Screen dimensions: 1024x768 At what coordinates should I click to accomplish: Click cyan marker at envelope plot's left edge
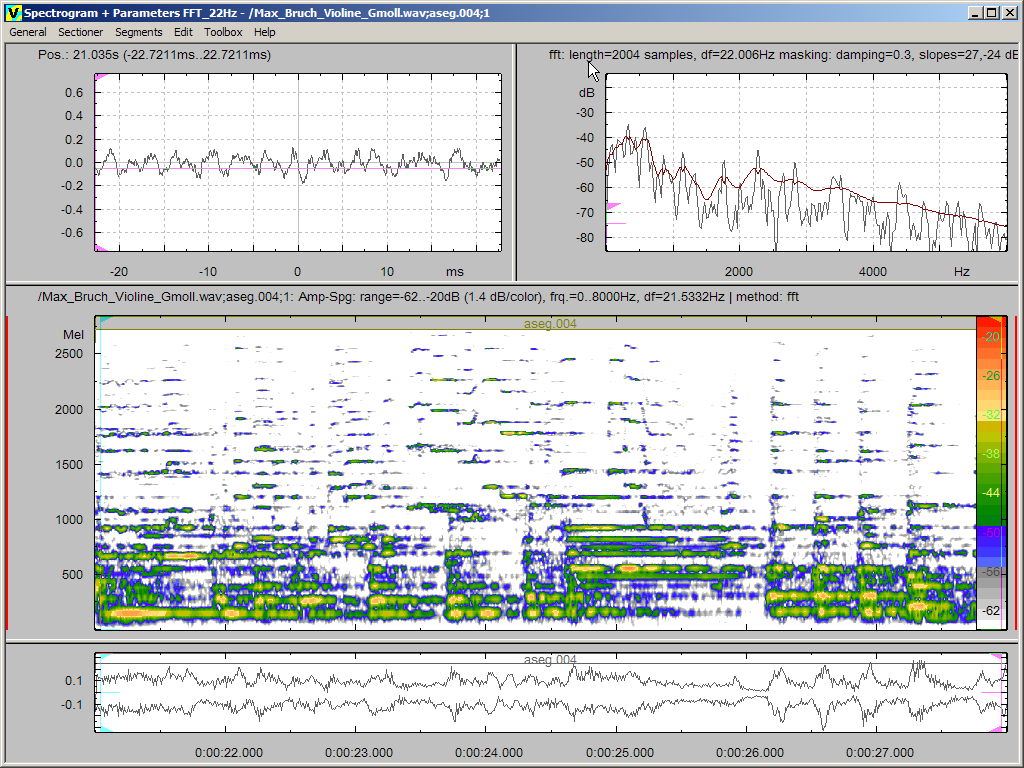click(x=103, y=657)
